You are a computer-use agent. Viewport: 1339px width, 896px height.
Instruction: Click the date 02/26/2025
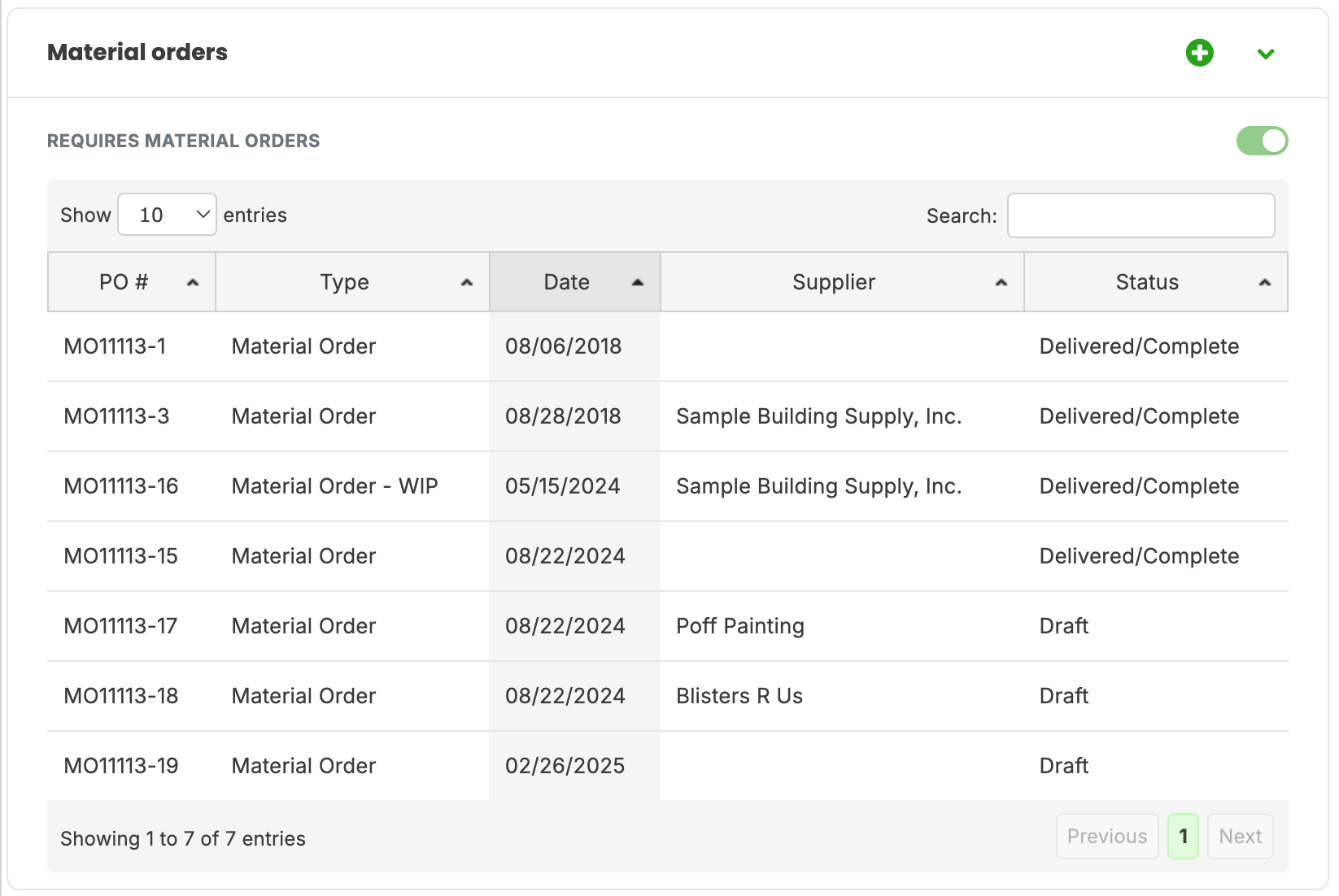[565, 767]
